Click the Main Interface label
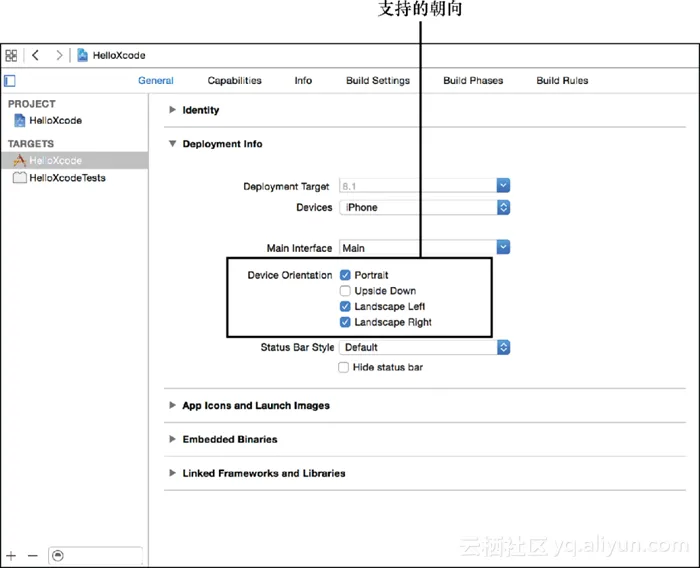This screenshot has width=700, height=568. tap(299, 248)
